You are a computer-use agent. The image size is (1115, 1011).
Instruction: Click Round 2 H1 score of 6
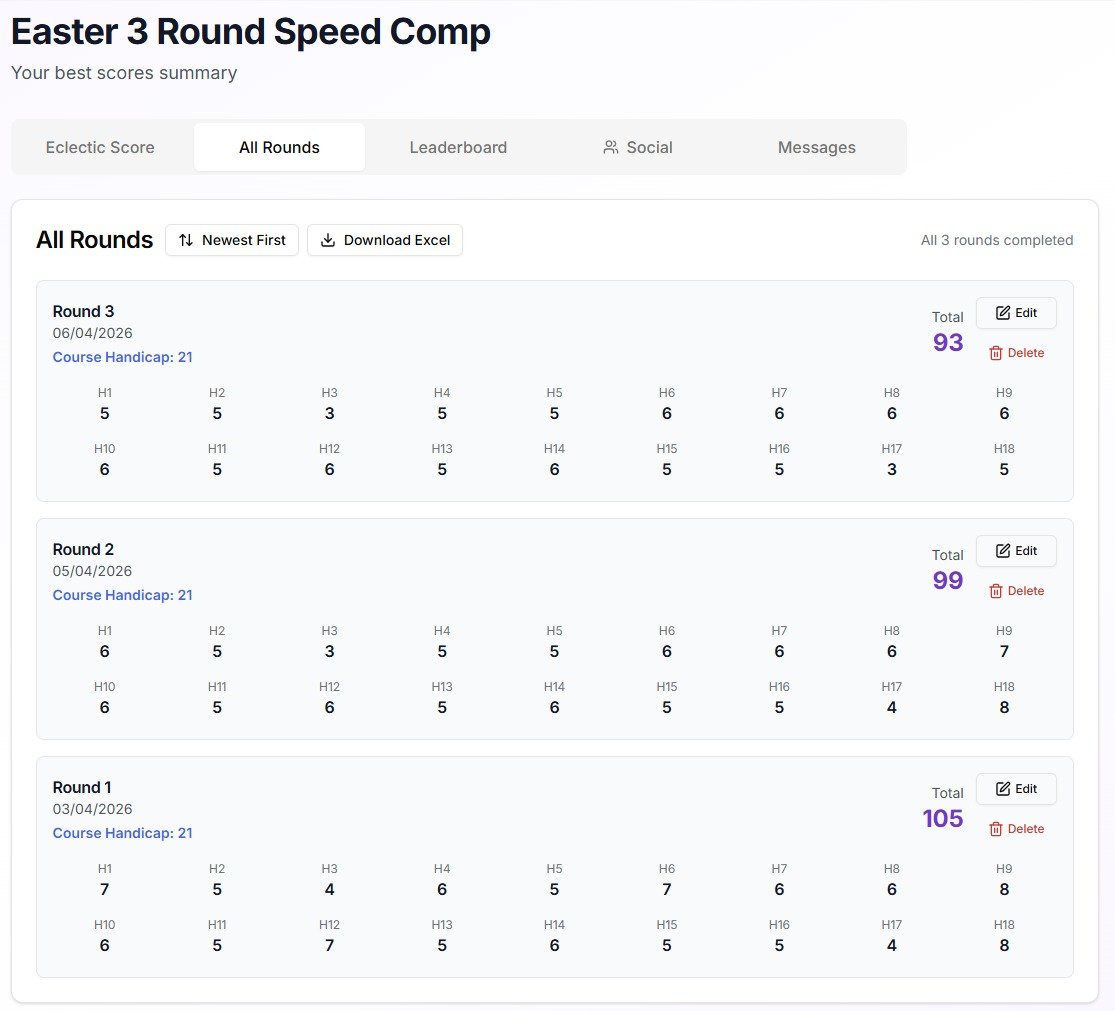click(x=105, y=652)
